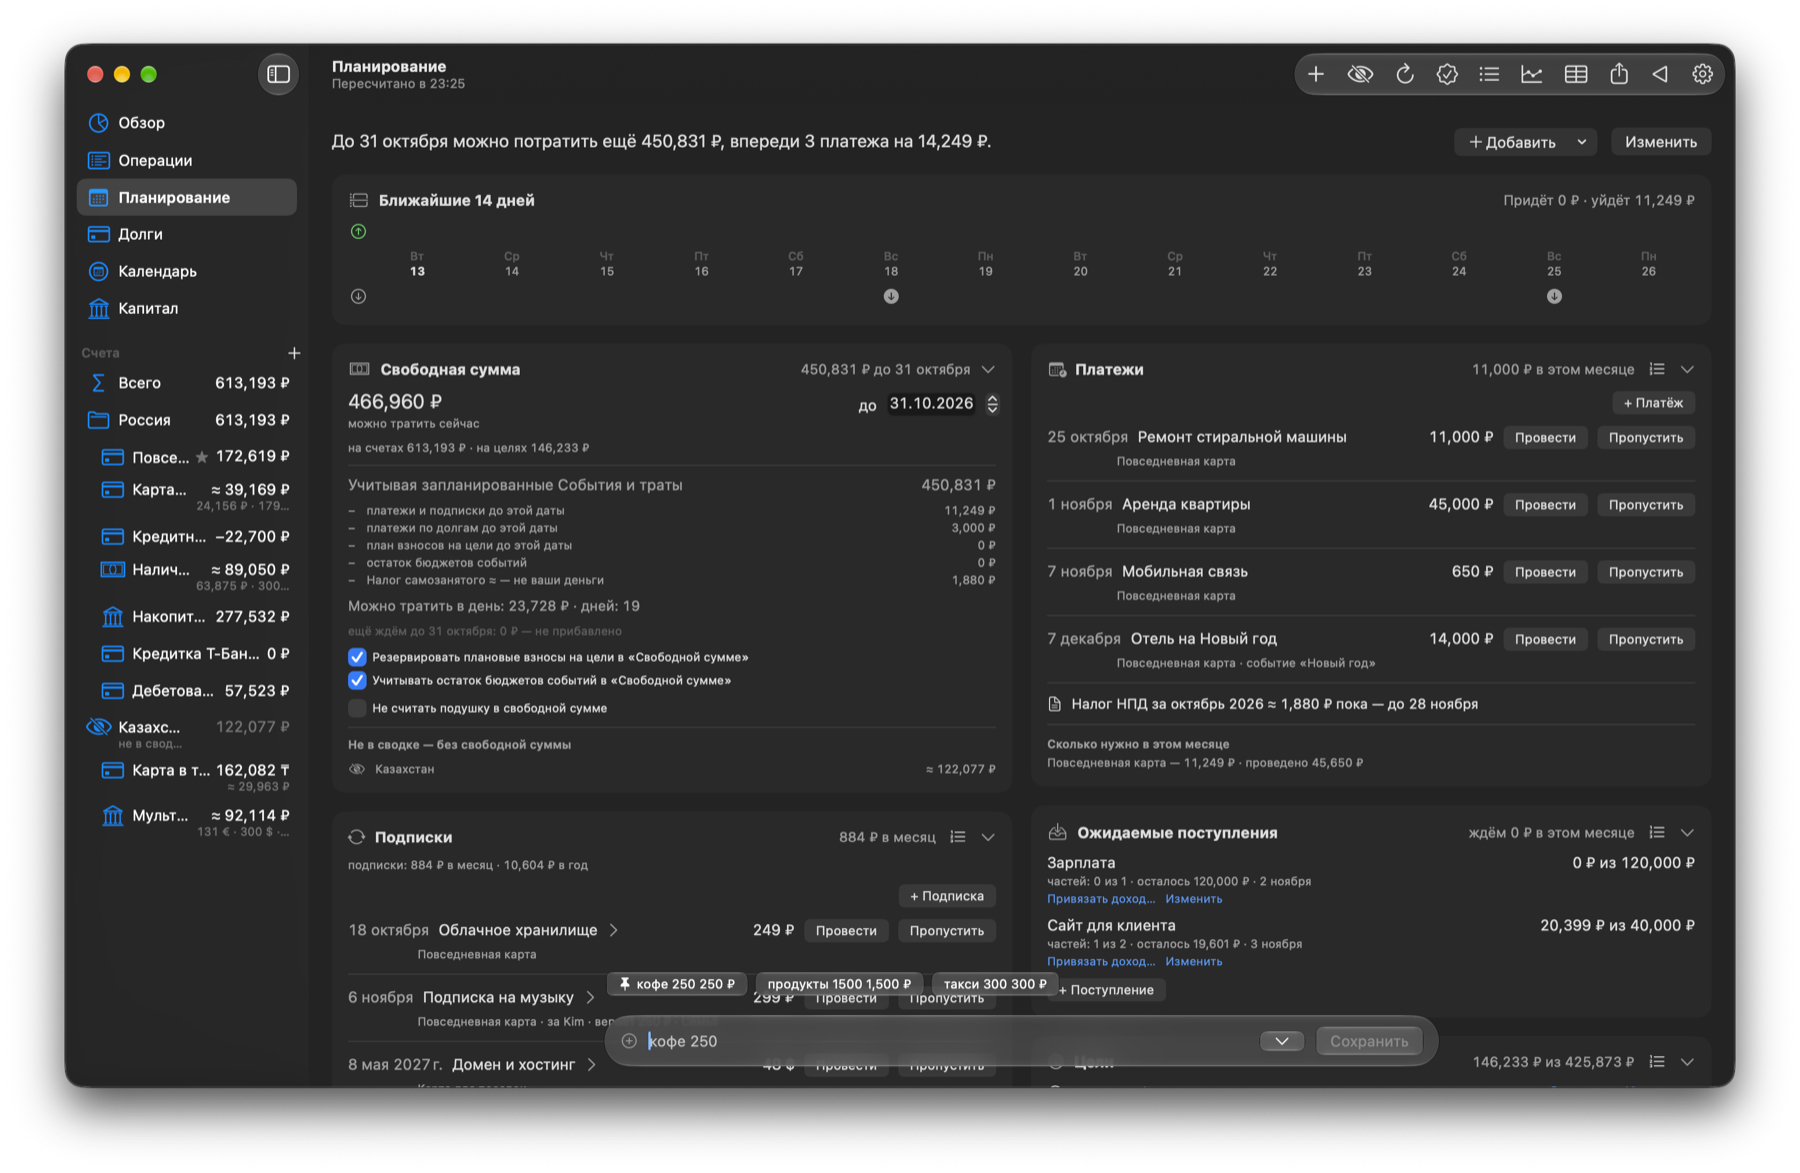Viewport: 1800px width, 1173px height.
Task: Open the Добавить dropdown arrow
Action: [x=1581, y=142]
